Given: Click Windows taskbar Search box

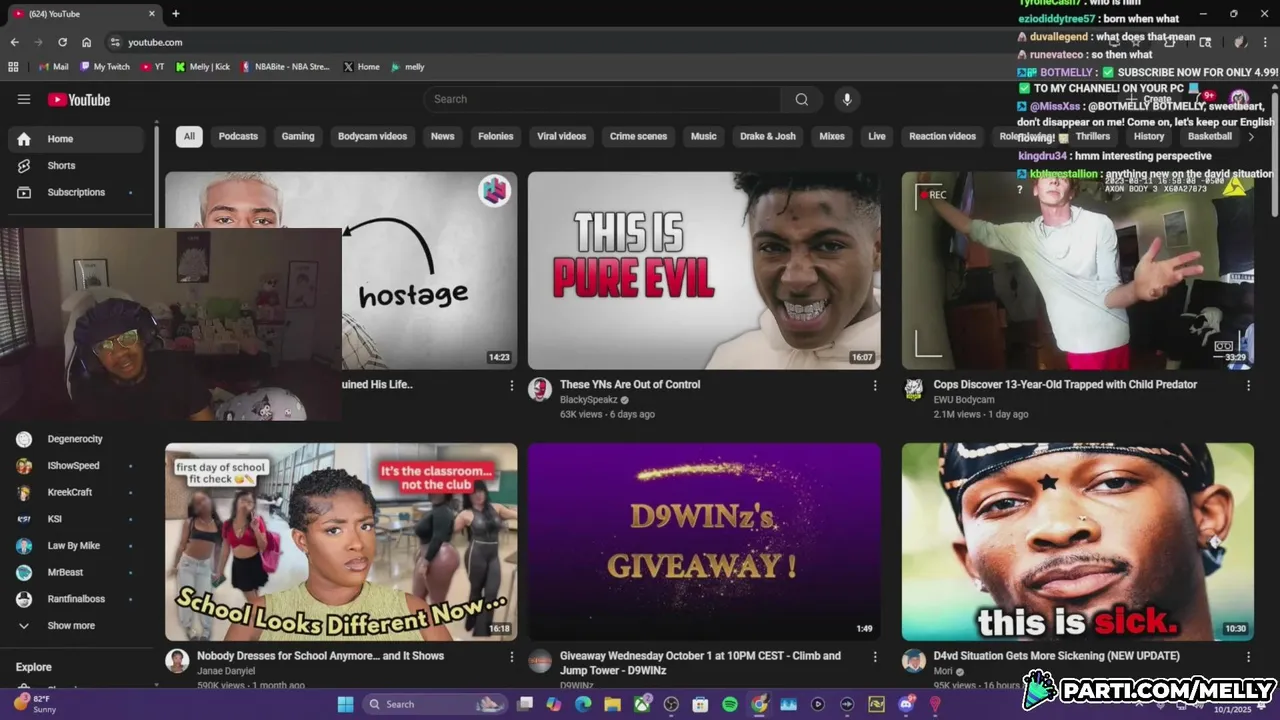Looking at the screenshot, I should (433, 704).
